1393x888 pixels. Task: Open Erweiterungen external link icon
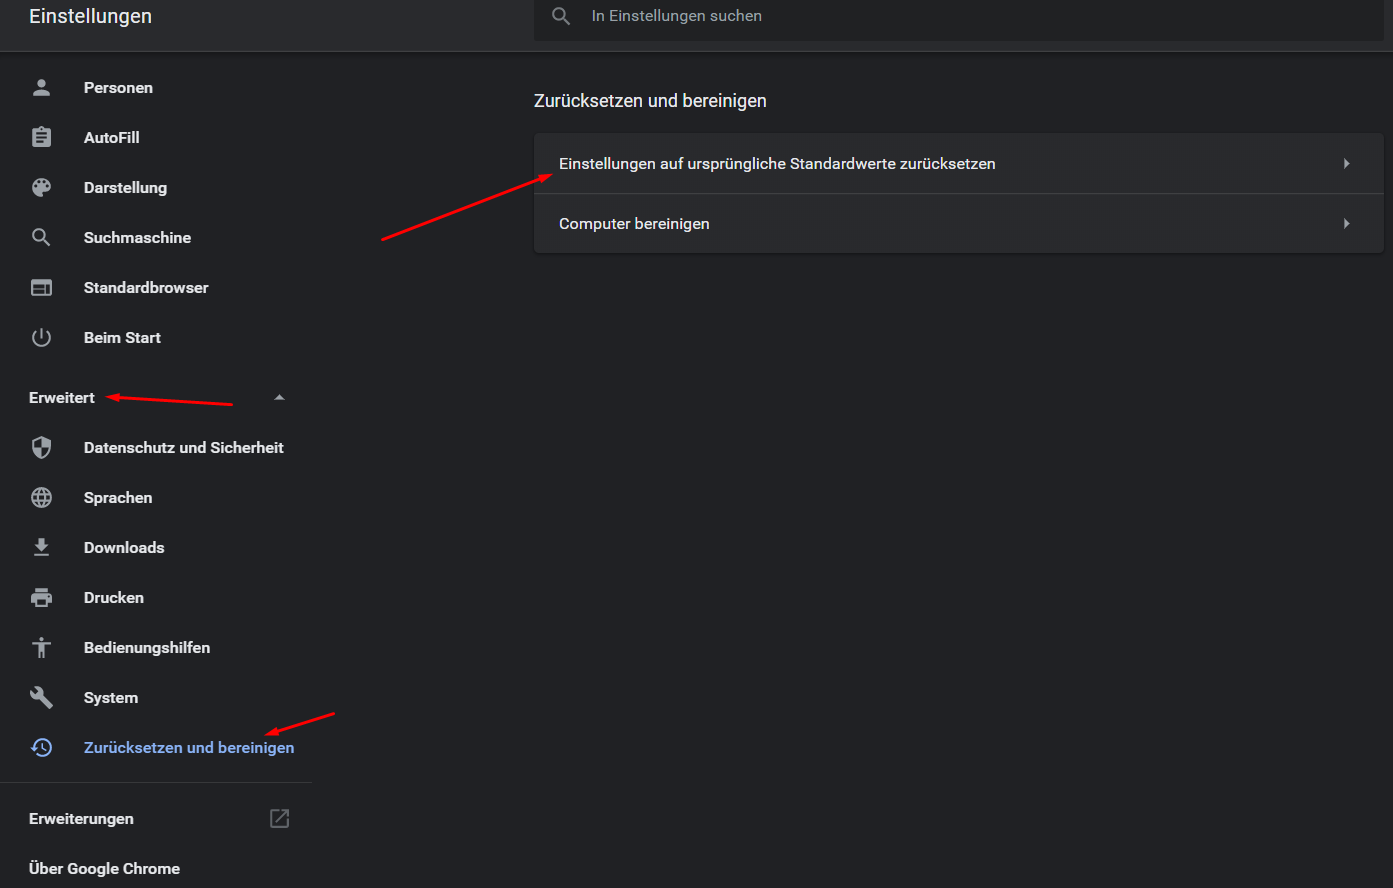click(x=280, y=818)
